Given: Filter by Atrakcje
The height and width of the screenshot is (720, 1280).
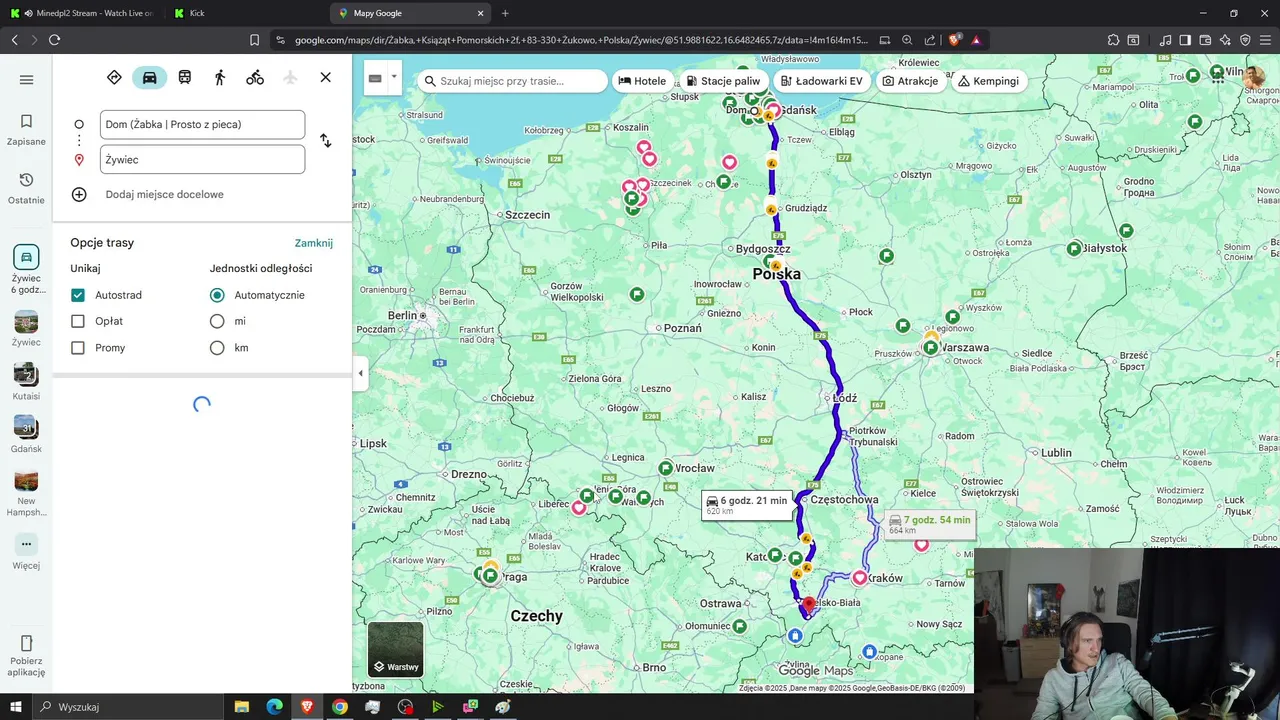Looking at the screenshot, I should pyautogui.click(x=911, y=81).
